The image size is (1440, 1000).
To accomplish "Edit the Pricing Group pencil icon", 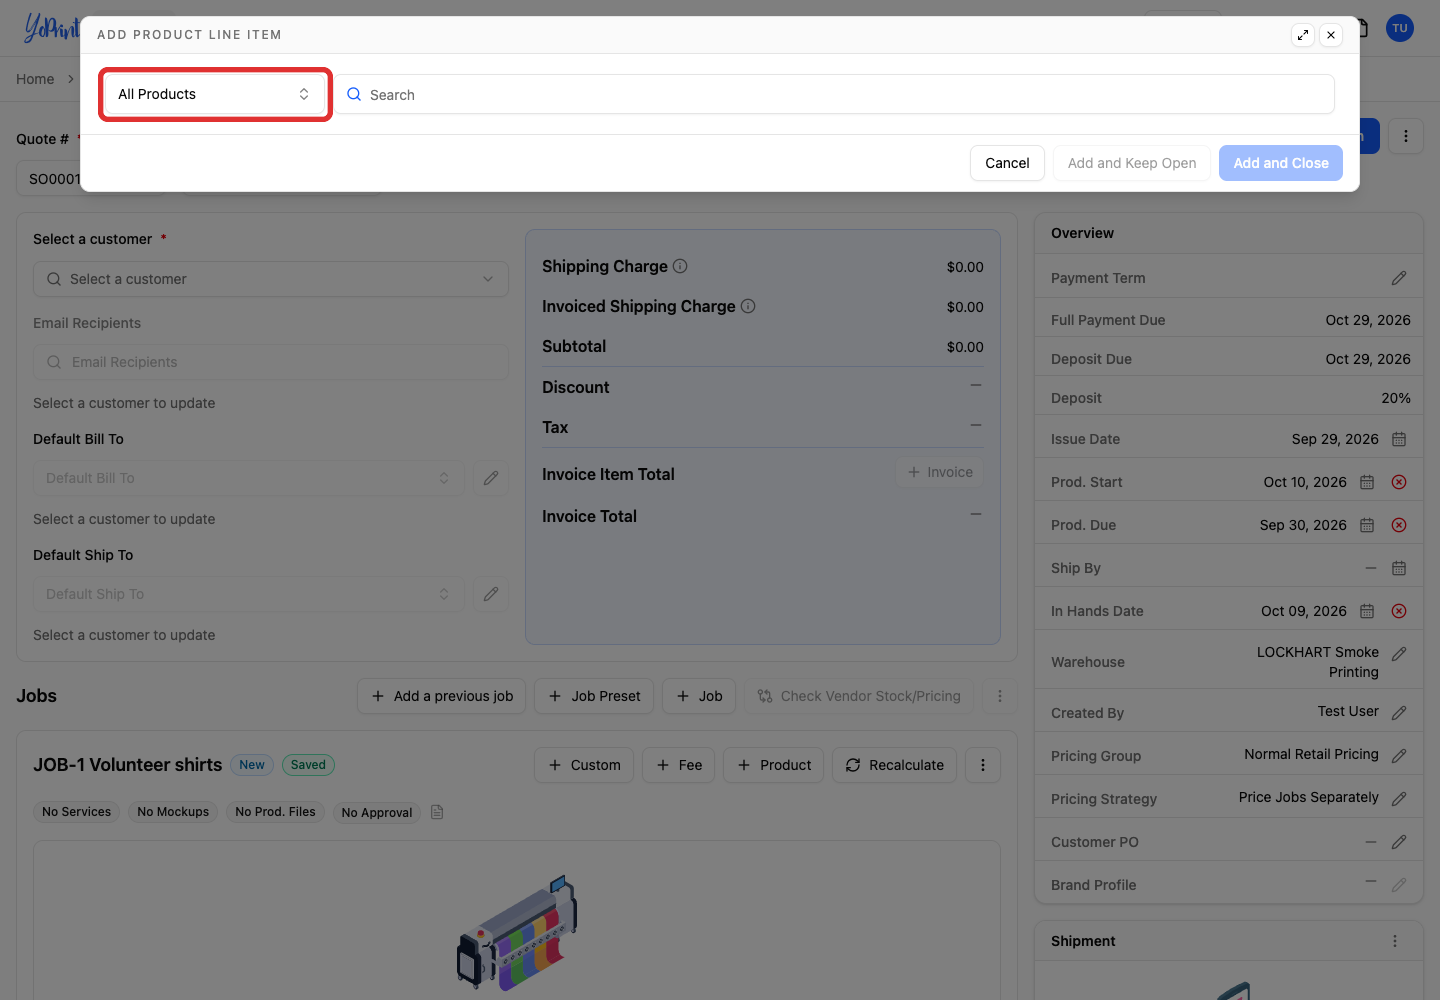I will (x=1399, y=756).
